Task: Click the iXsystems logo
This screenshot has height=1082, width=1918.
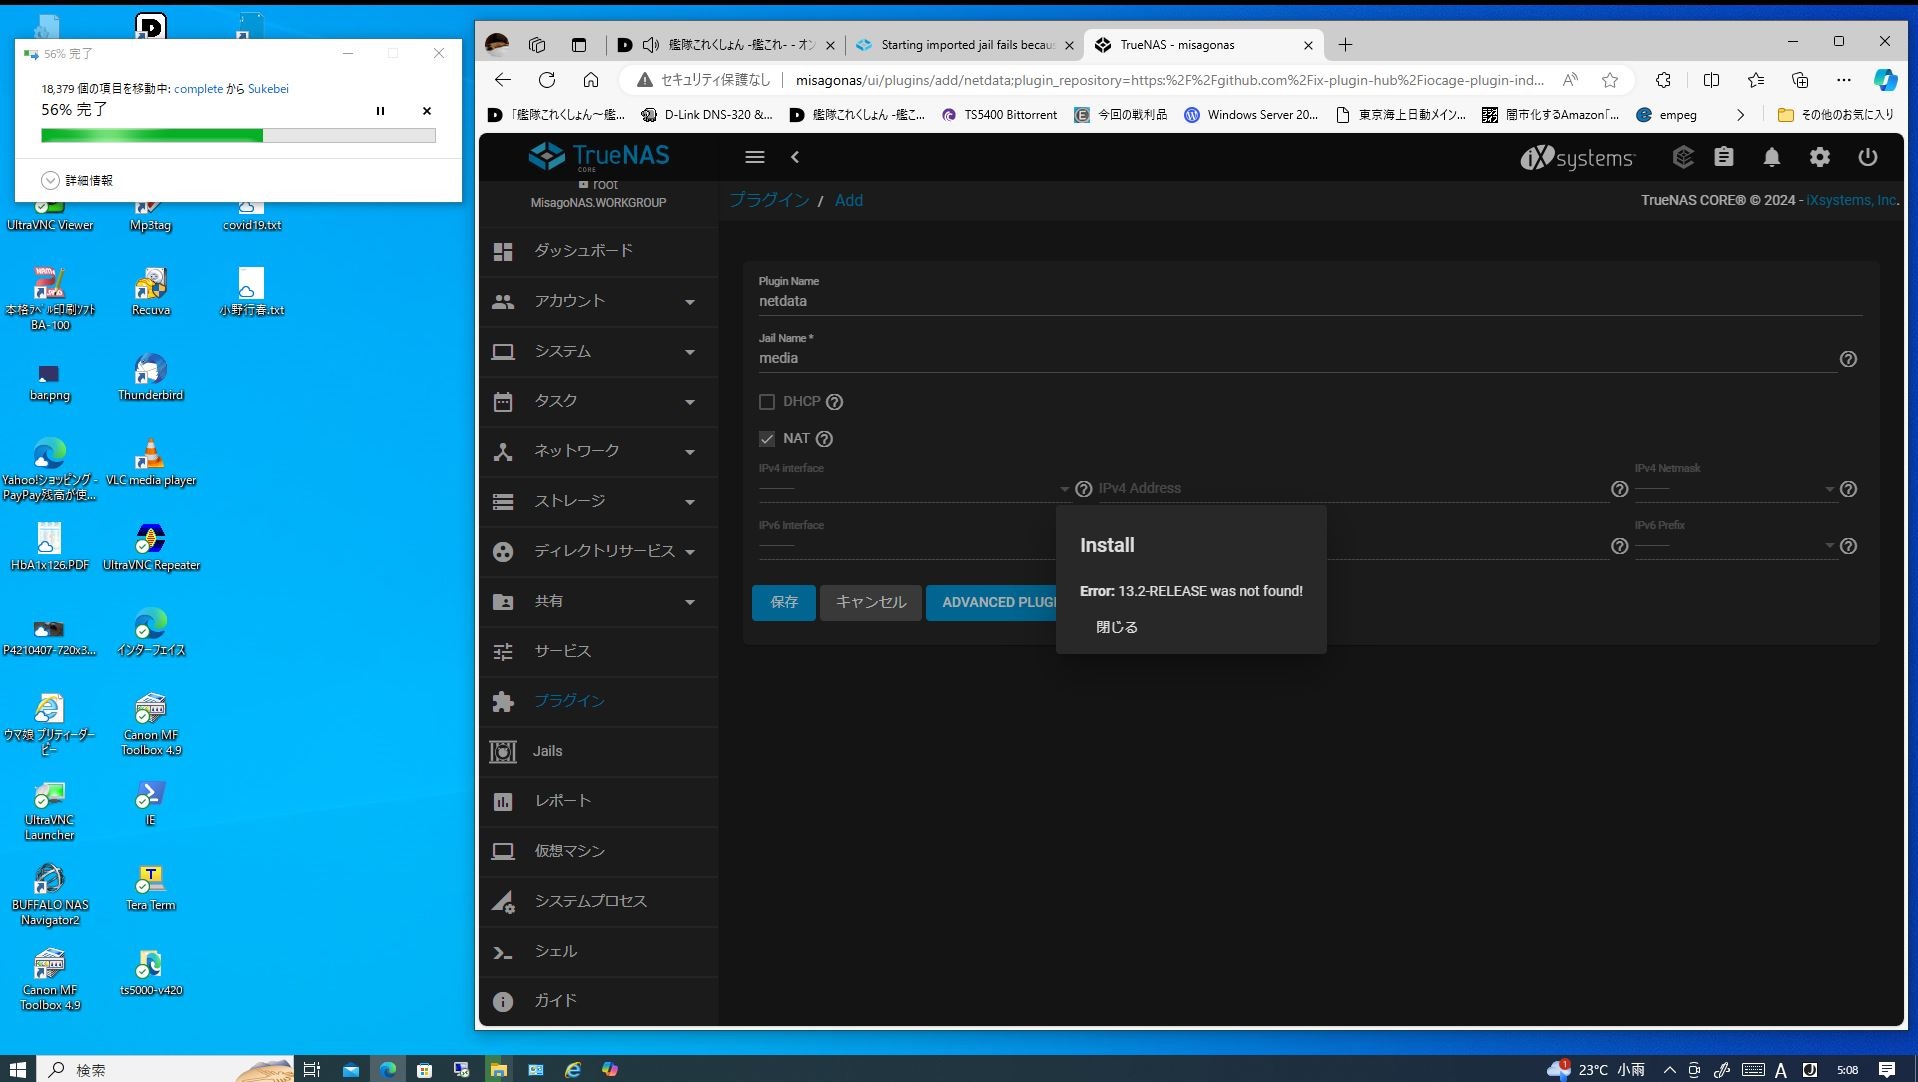Action: point(1577,158)
